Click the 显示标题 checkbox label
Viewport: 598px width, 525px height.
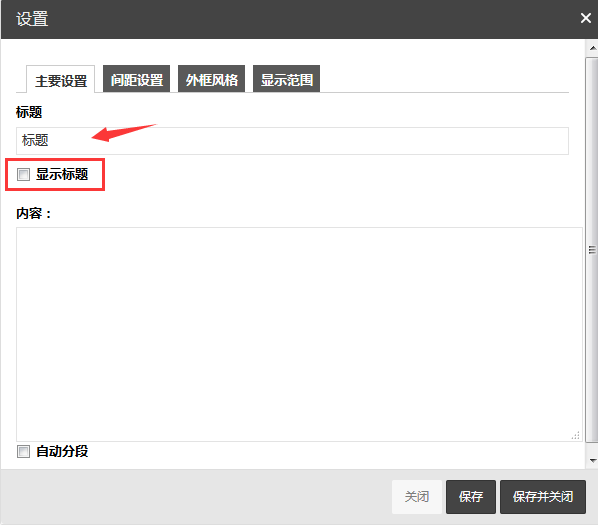pyautogui.click(x=62, y=174)
